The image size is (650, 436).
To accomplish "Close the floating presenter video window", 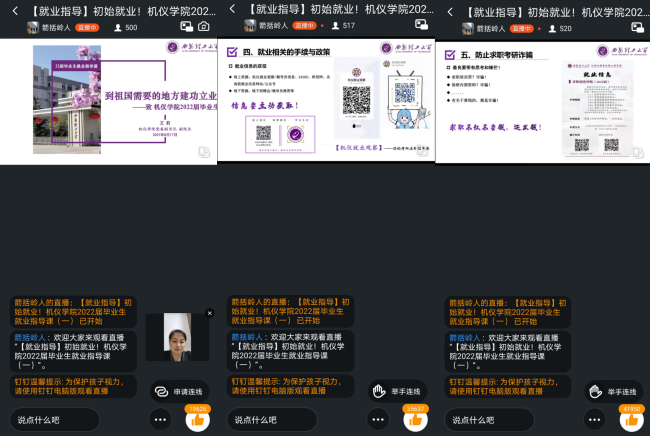I will point(209,313).
